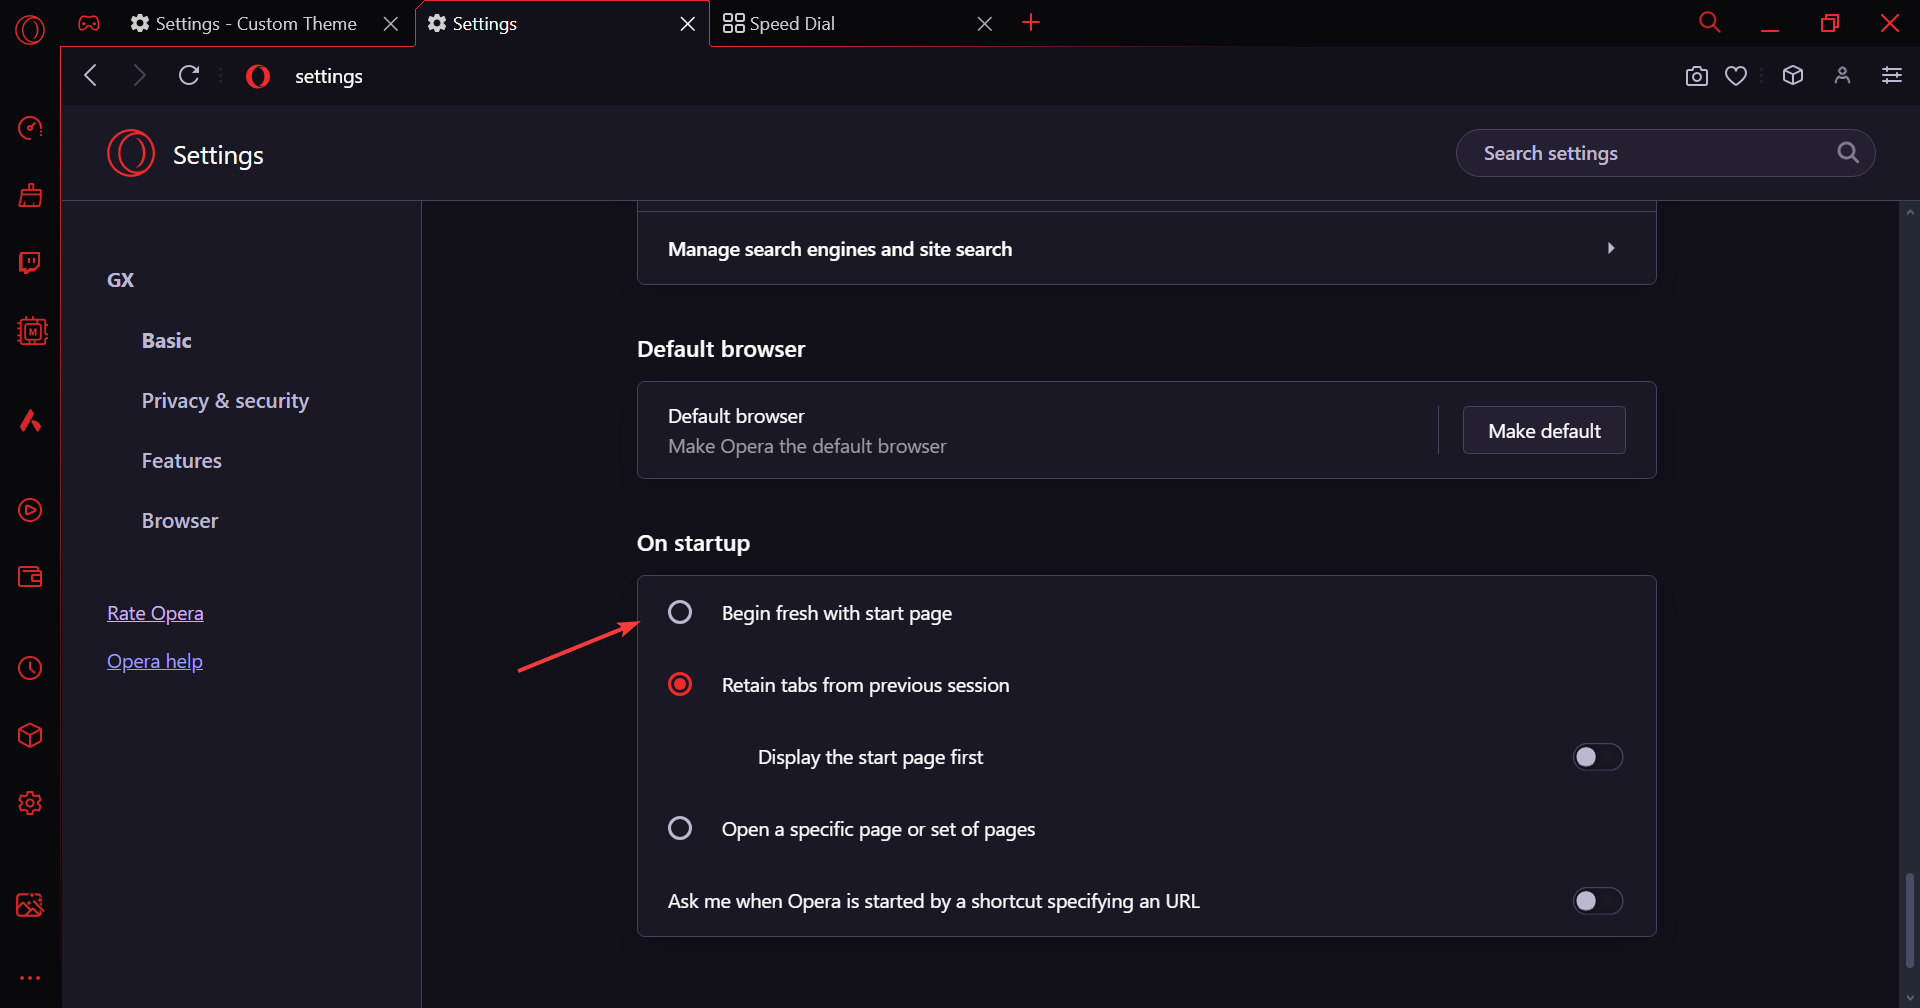Open GX Cleaner sidebar icon
Screen dimensions: 1920x1008
[x=30, y=195]
